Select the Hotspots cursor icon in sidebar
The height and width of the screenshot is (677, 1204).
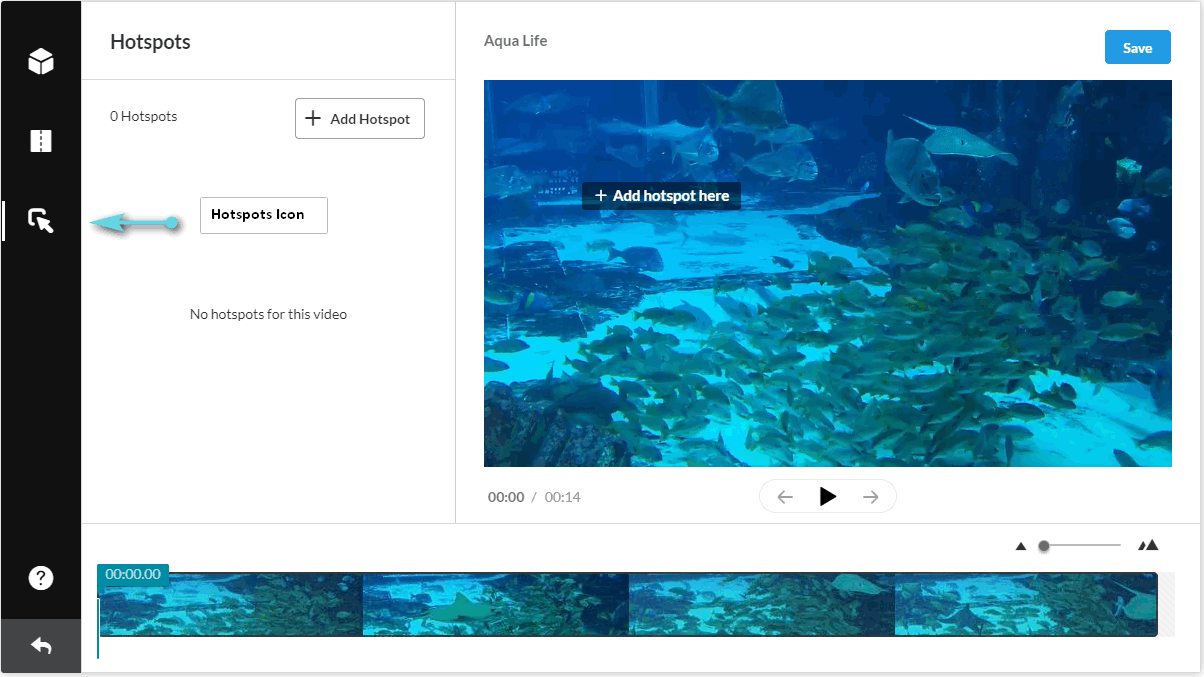point(40,220)
